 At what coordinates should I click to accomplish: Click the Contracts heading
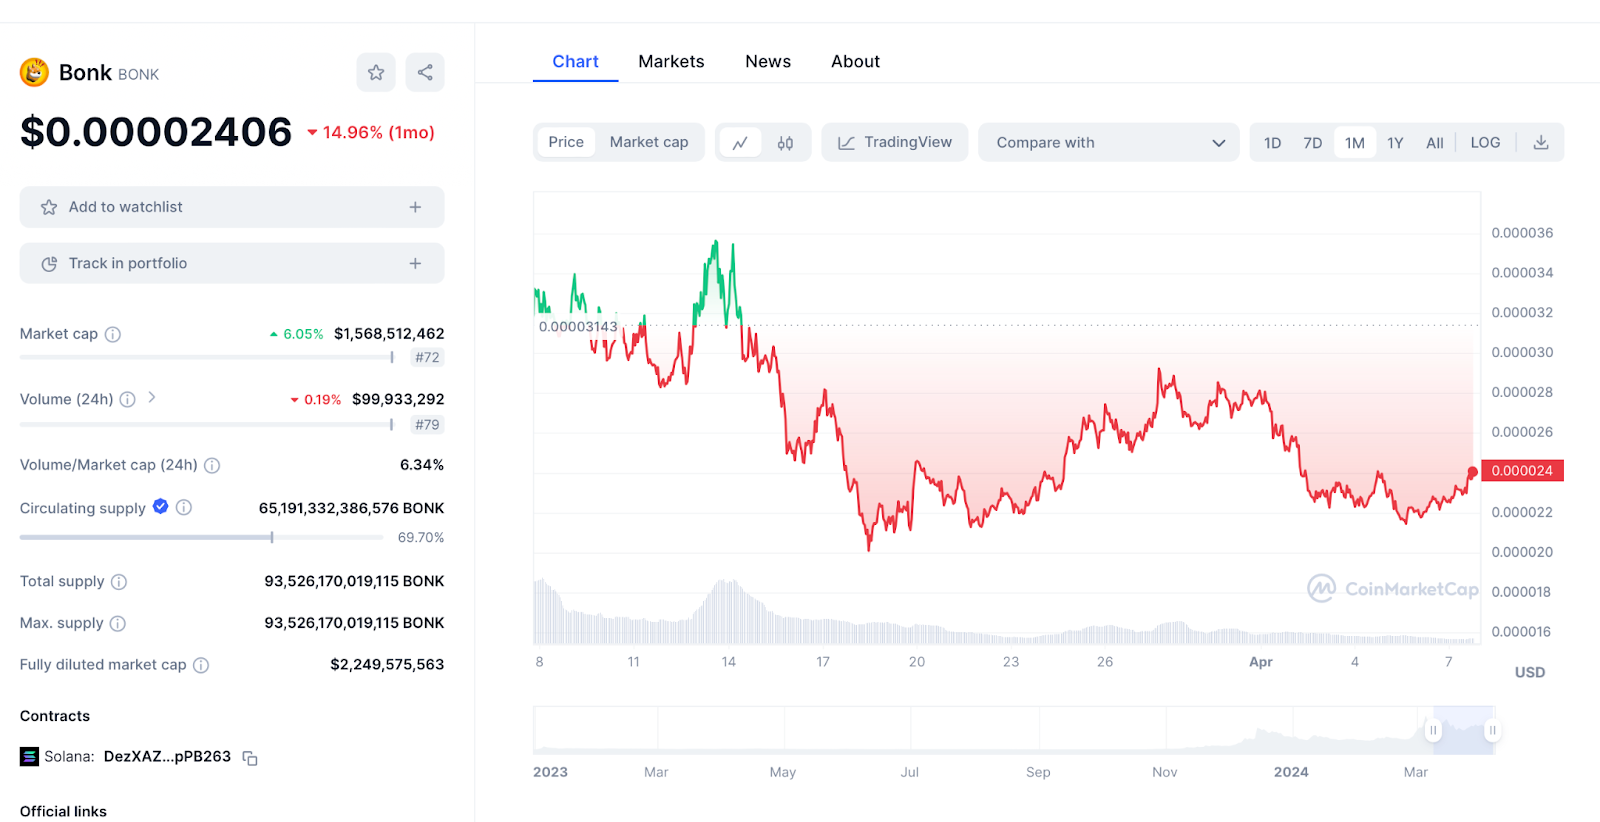point(55,716)
